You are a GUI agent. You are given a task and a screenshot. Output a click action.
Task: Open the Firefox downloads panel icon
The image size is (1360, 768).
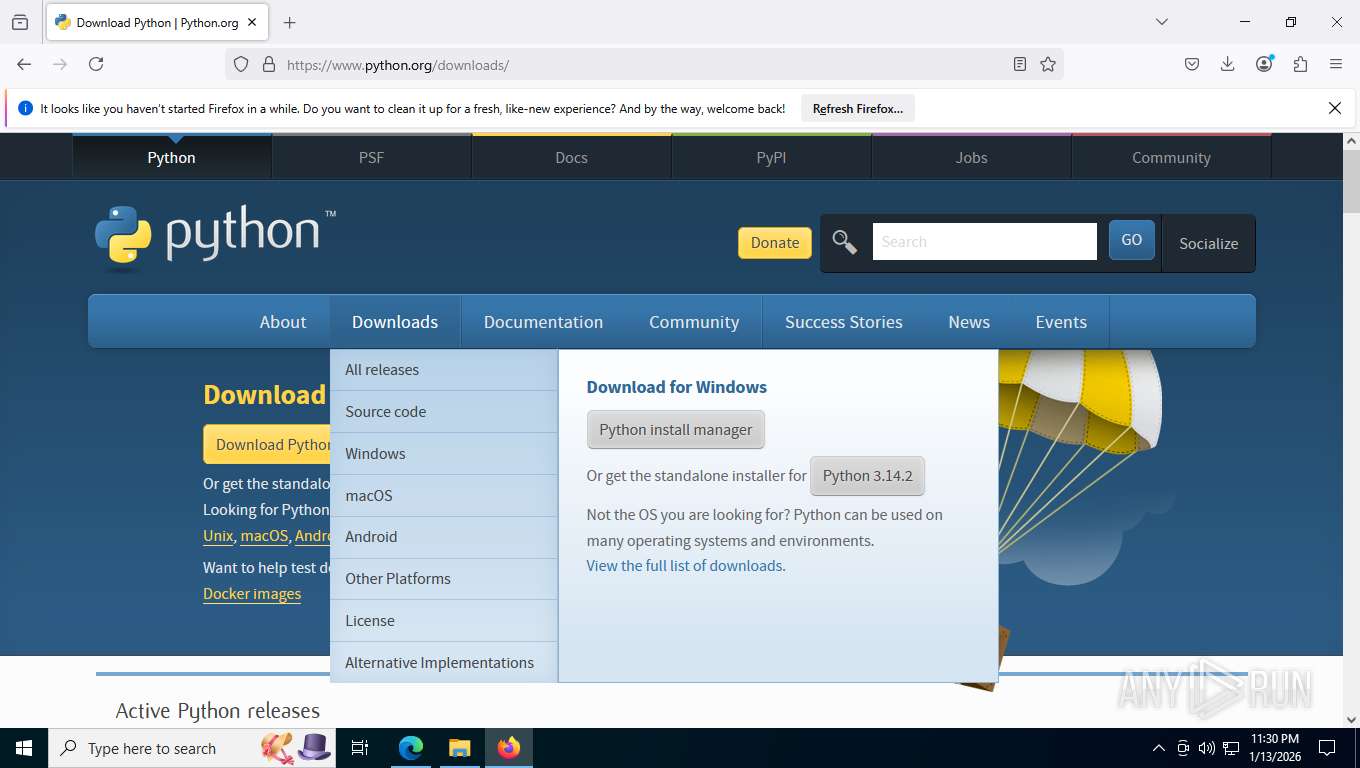point(1228,64)
